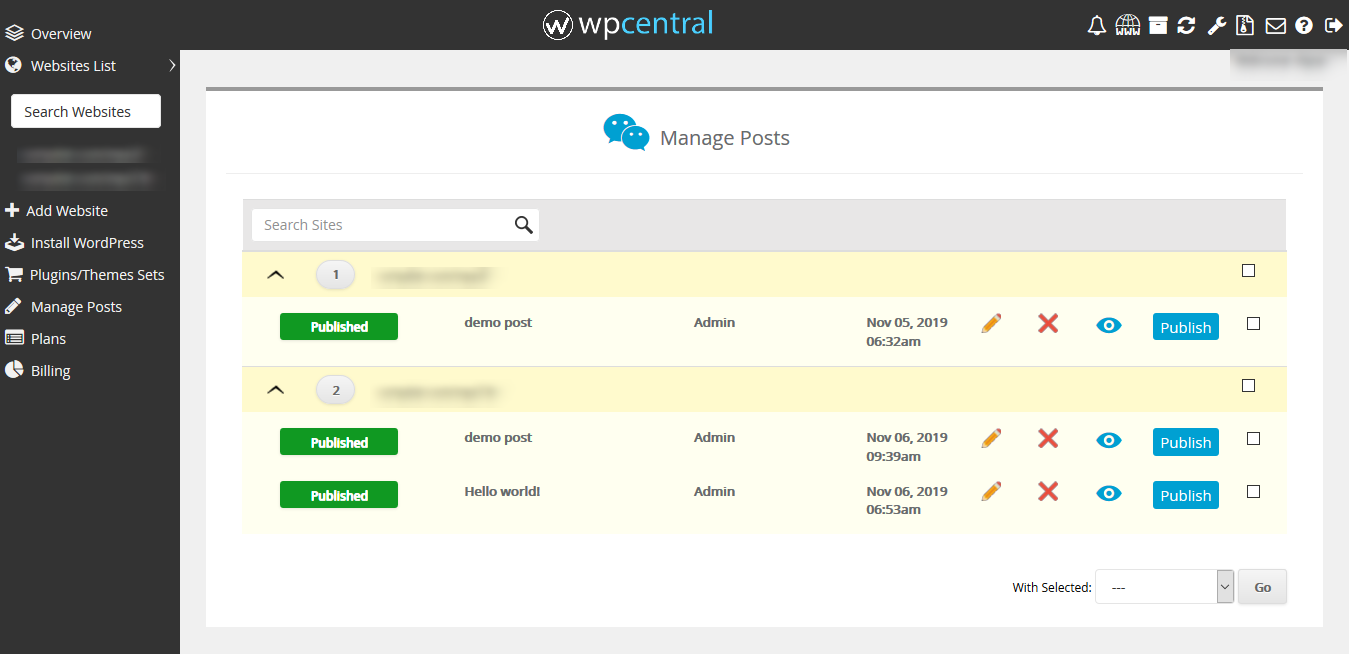This screenshot has width=1349, height=654.
Task: Go to Add Website
Action: [x=67, y=211]
